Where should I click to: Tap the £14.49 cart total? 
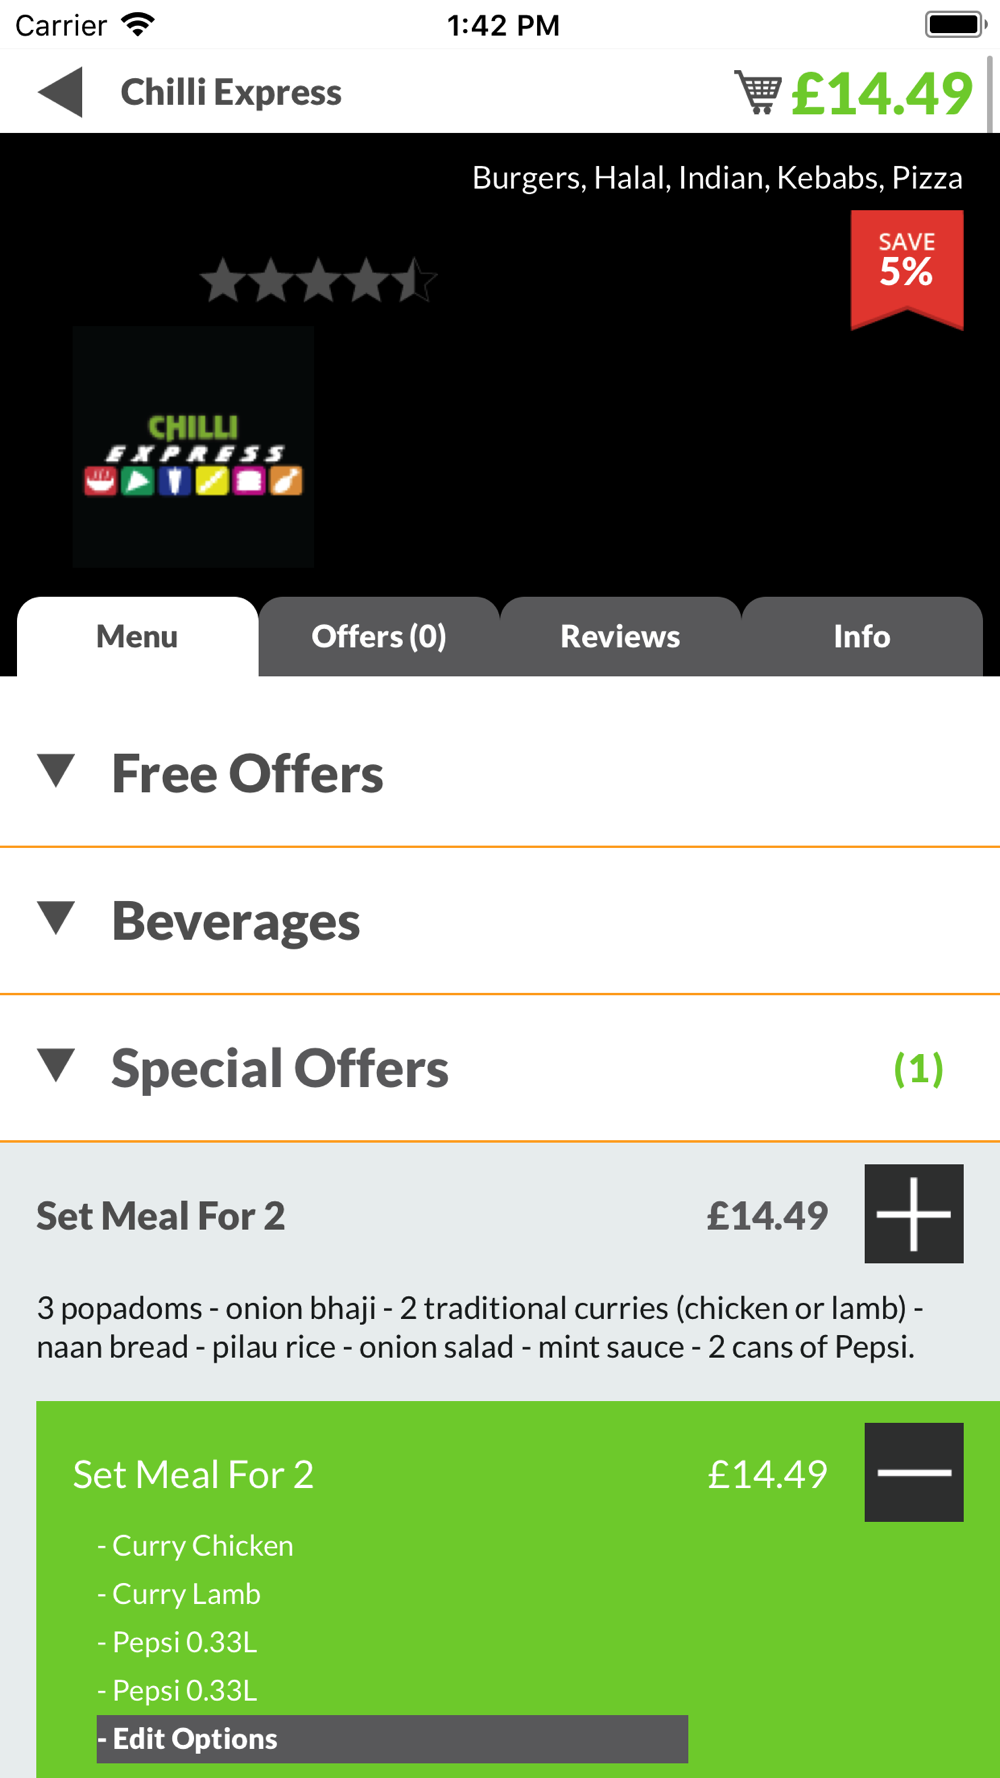pyautogui.click(x=882, y=93)
